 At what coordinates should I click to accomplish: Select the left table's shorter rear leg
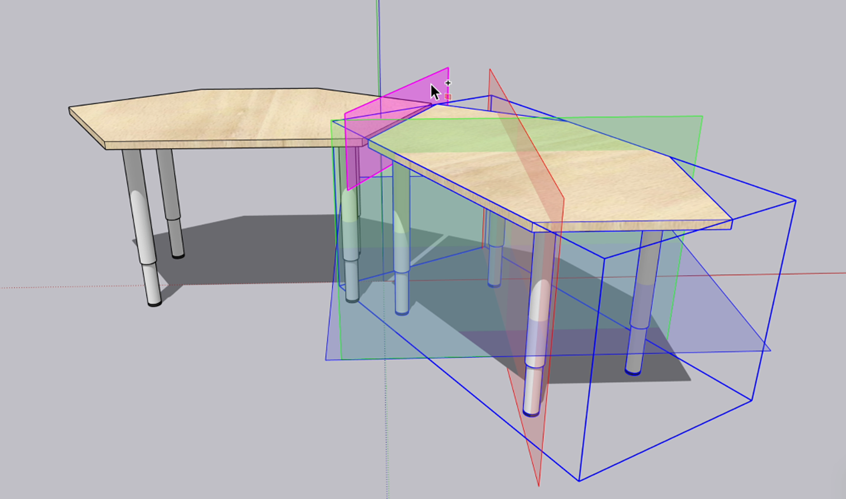(170, 203)
